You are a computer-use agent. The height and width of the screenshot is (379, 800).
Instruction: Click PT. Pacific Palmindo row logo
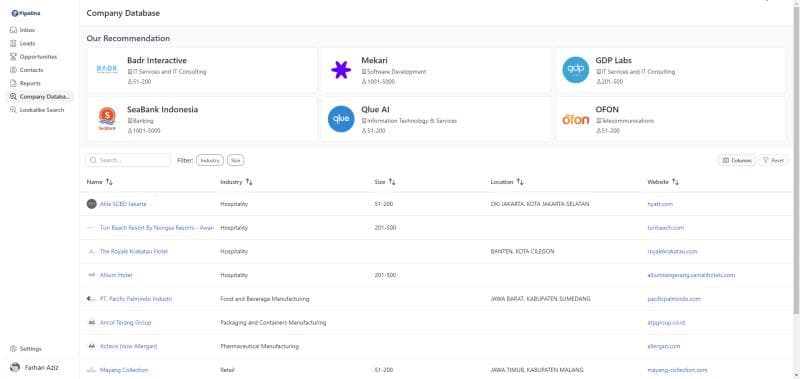(x=91, y=299)
